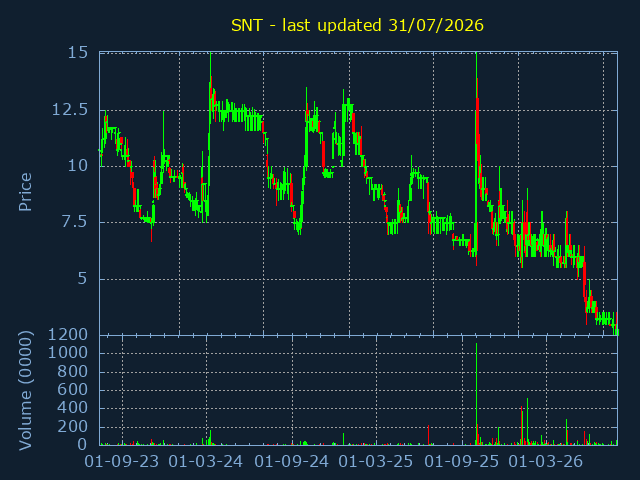Image resolution: width=640 pixels, height=480 pixels.
Task: Select the 01-03-26 date axis label
Action: (x=546, y=462)
